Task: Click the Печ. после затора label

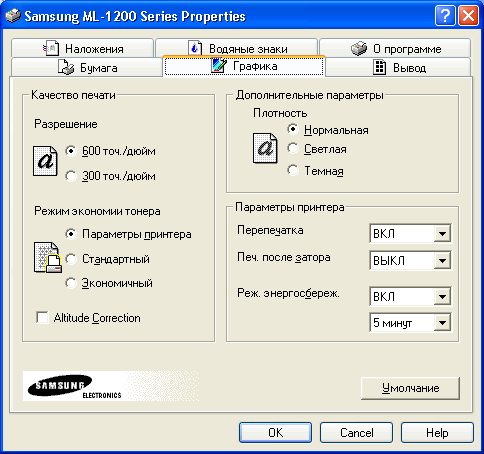Action: tap(284, 257)
